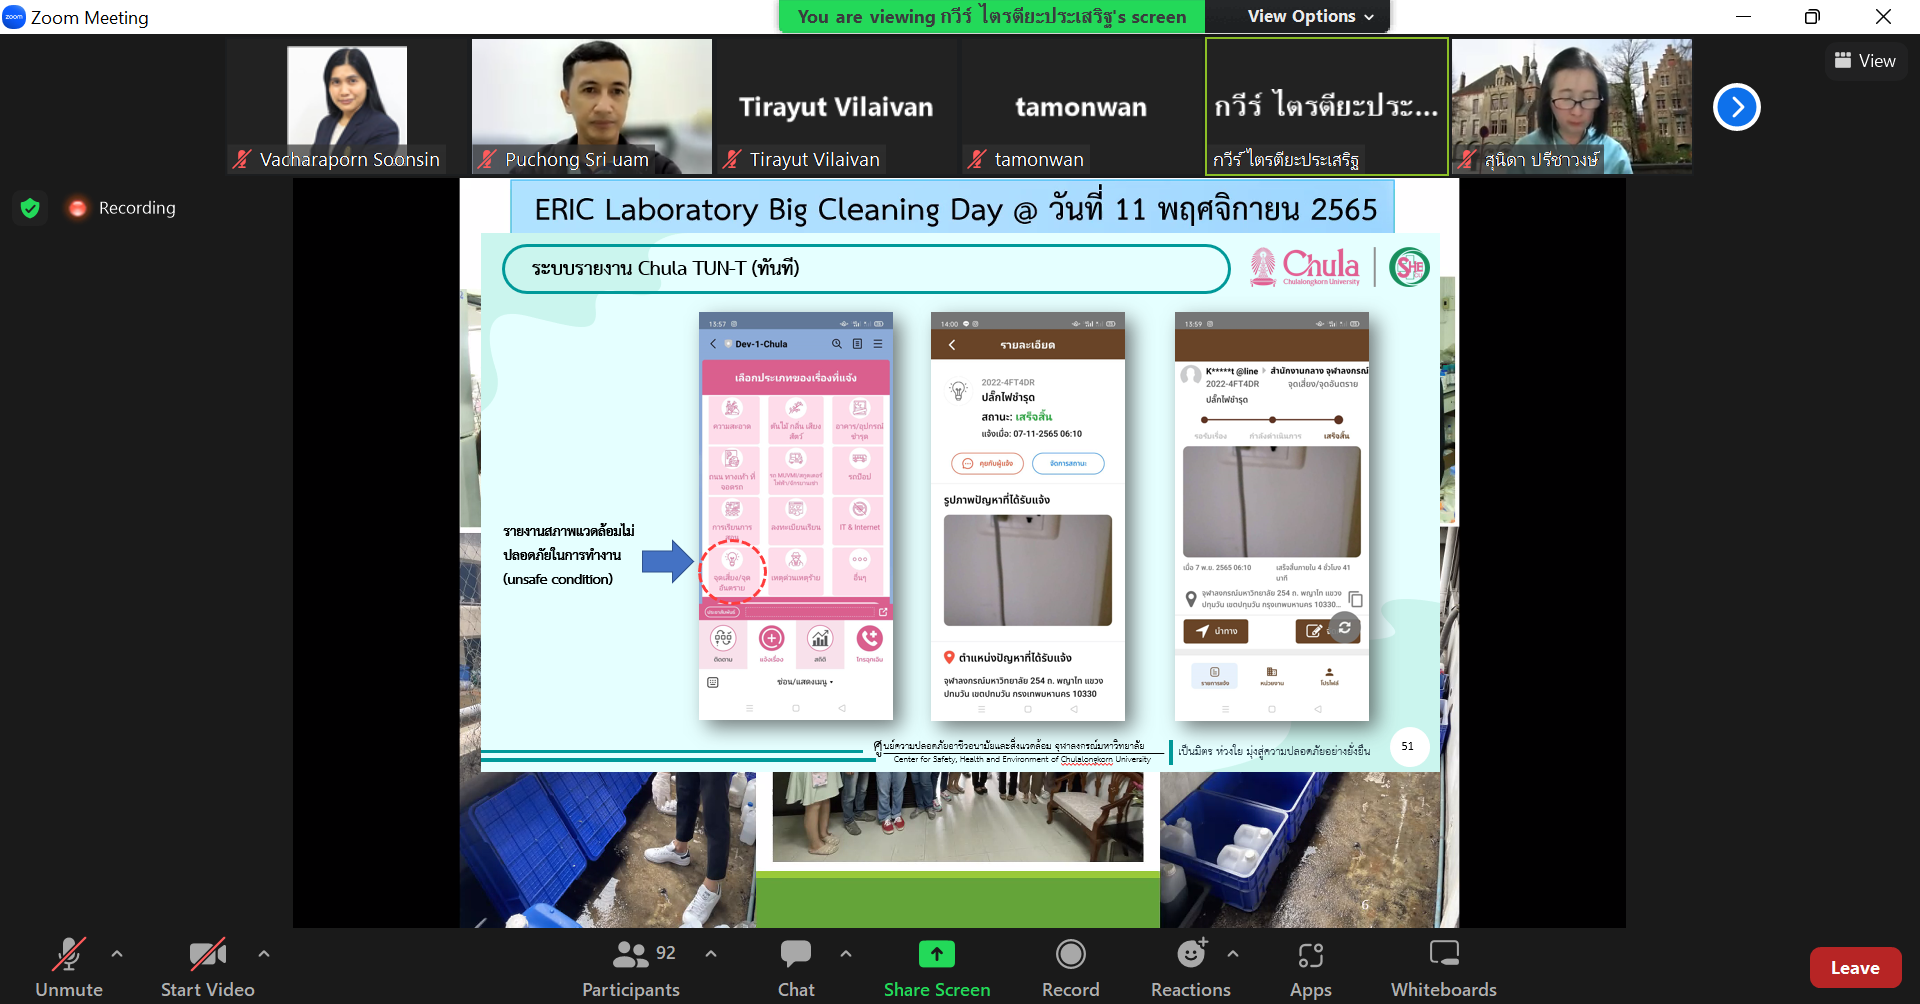
Task: Start recording with the Record button
Action: click(1070, 967)
